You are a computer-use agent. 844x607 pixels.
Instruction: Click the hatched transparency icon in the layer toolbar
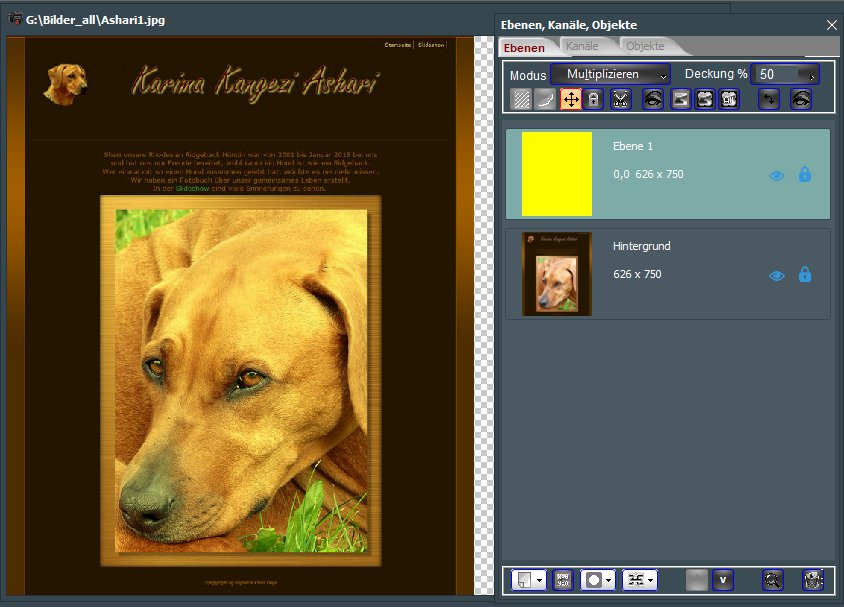click(x=521, y=99)
